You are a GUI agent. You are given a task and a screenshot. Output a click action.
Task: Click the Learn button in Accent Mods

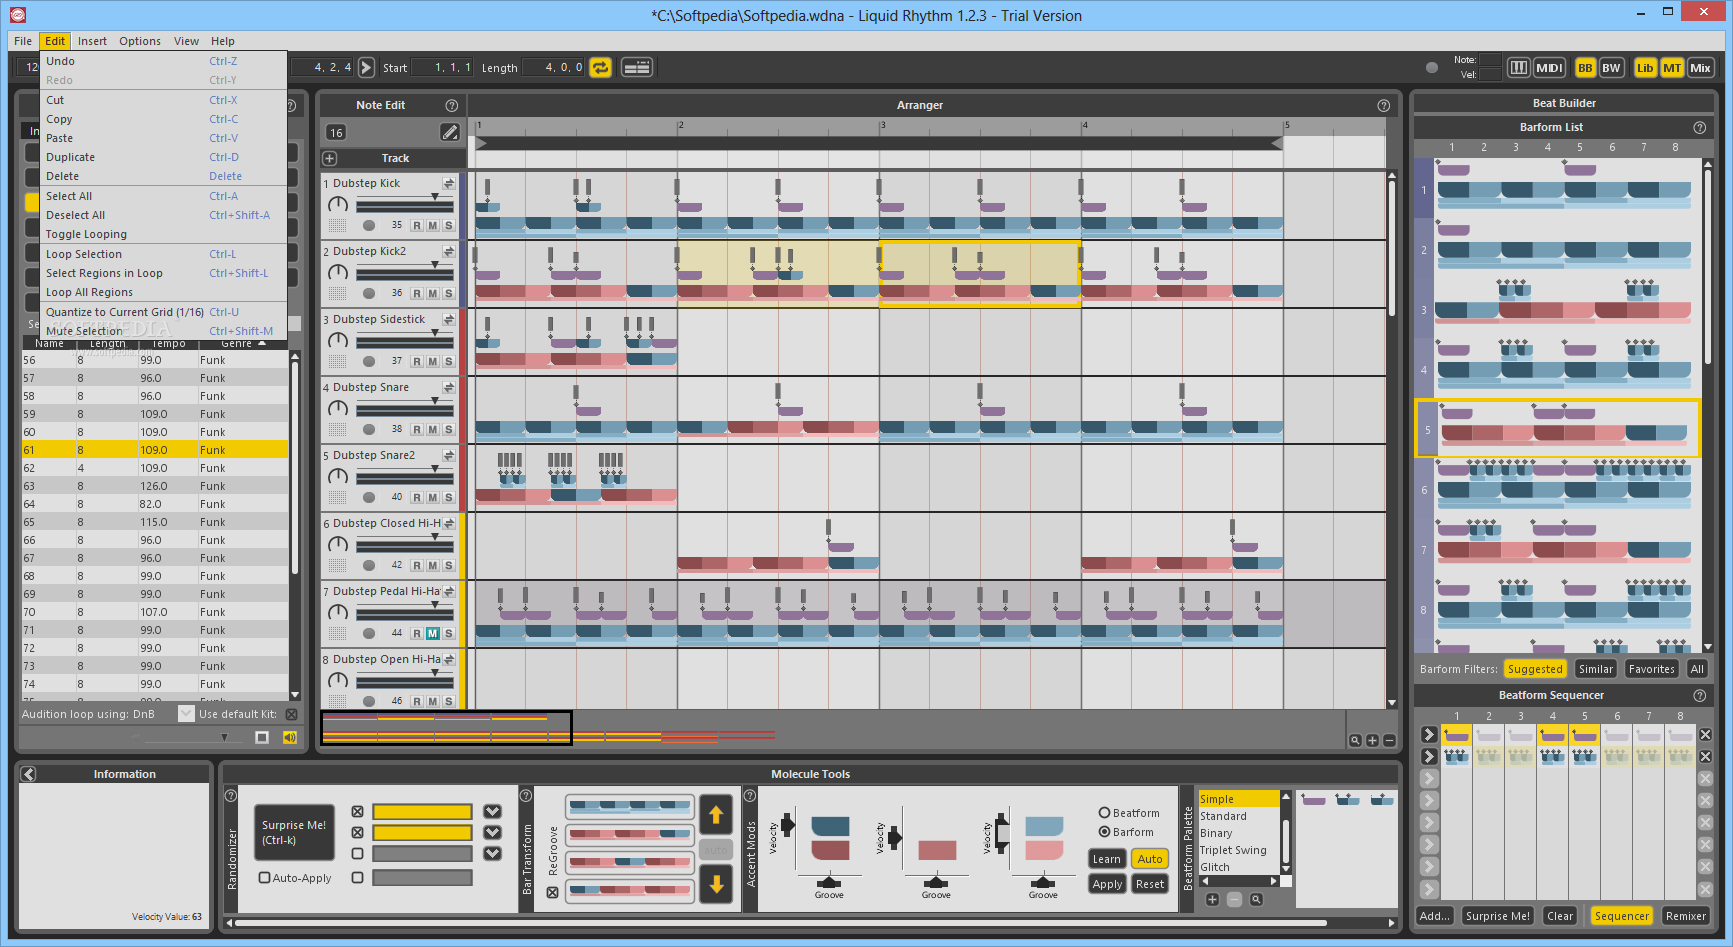click(x=1106, y=859)
